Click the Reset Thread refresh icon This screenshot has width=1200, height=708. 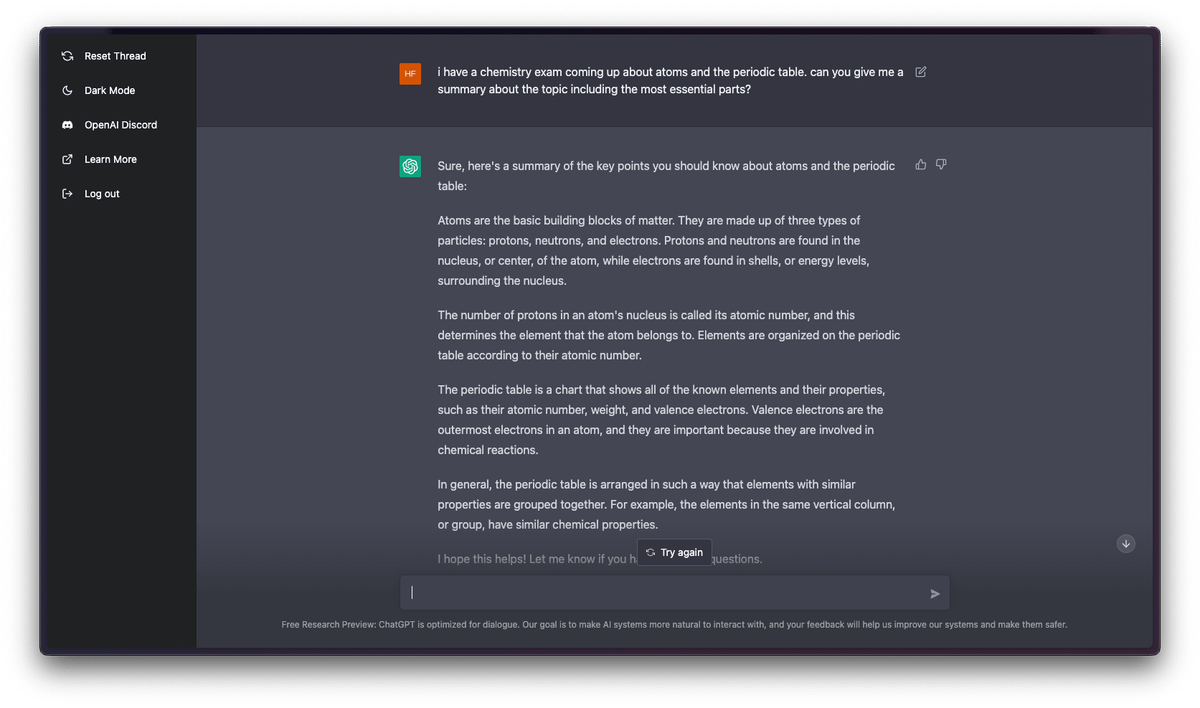coord(67,56)
